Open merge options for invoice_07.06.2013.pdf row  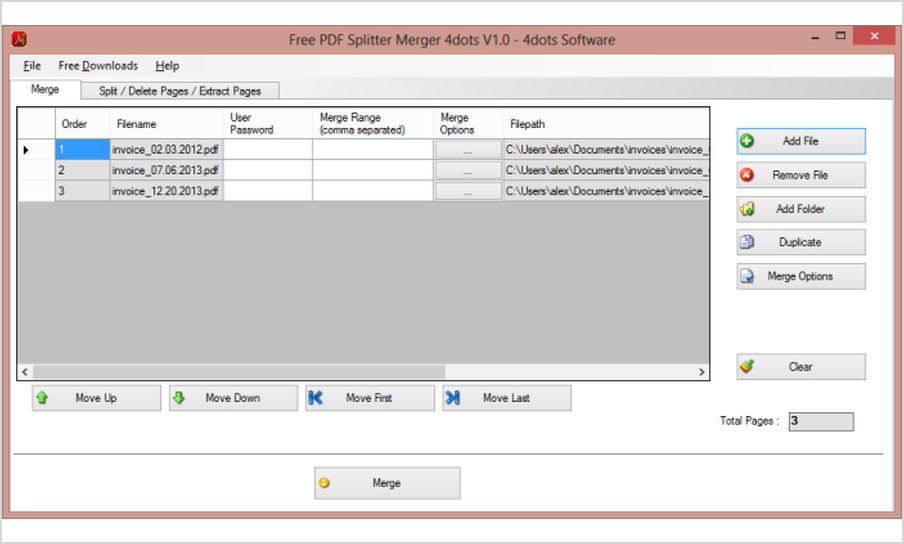pyautogui.click(x=468, y=171)
